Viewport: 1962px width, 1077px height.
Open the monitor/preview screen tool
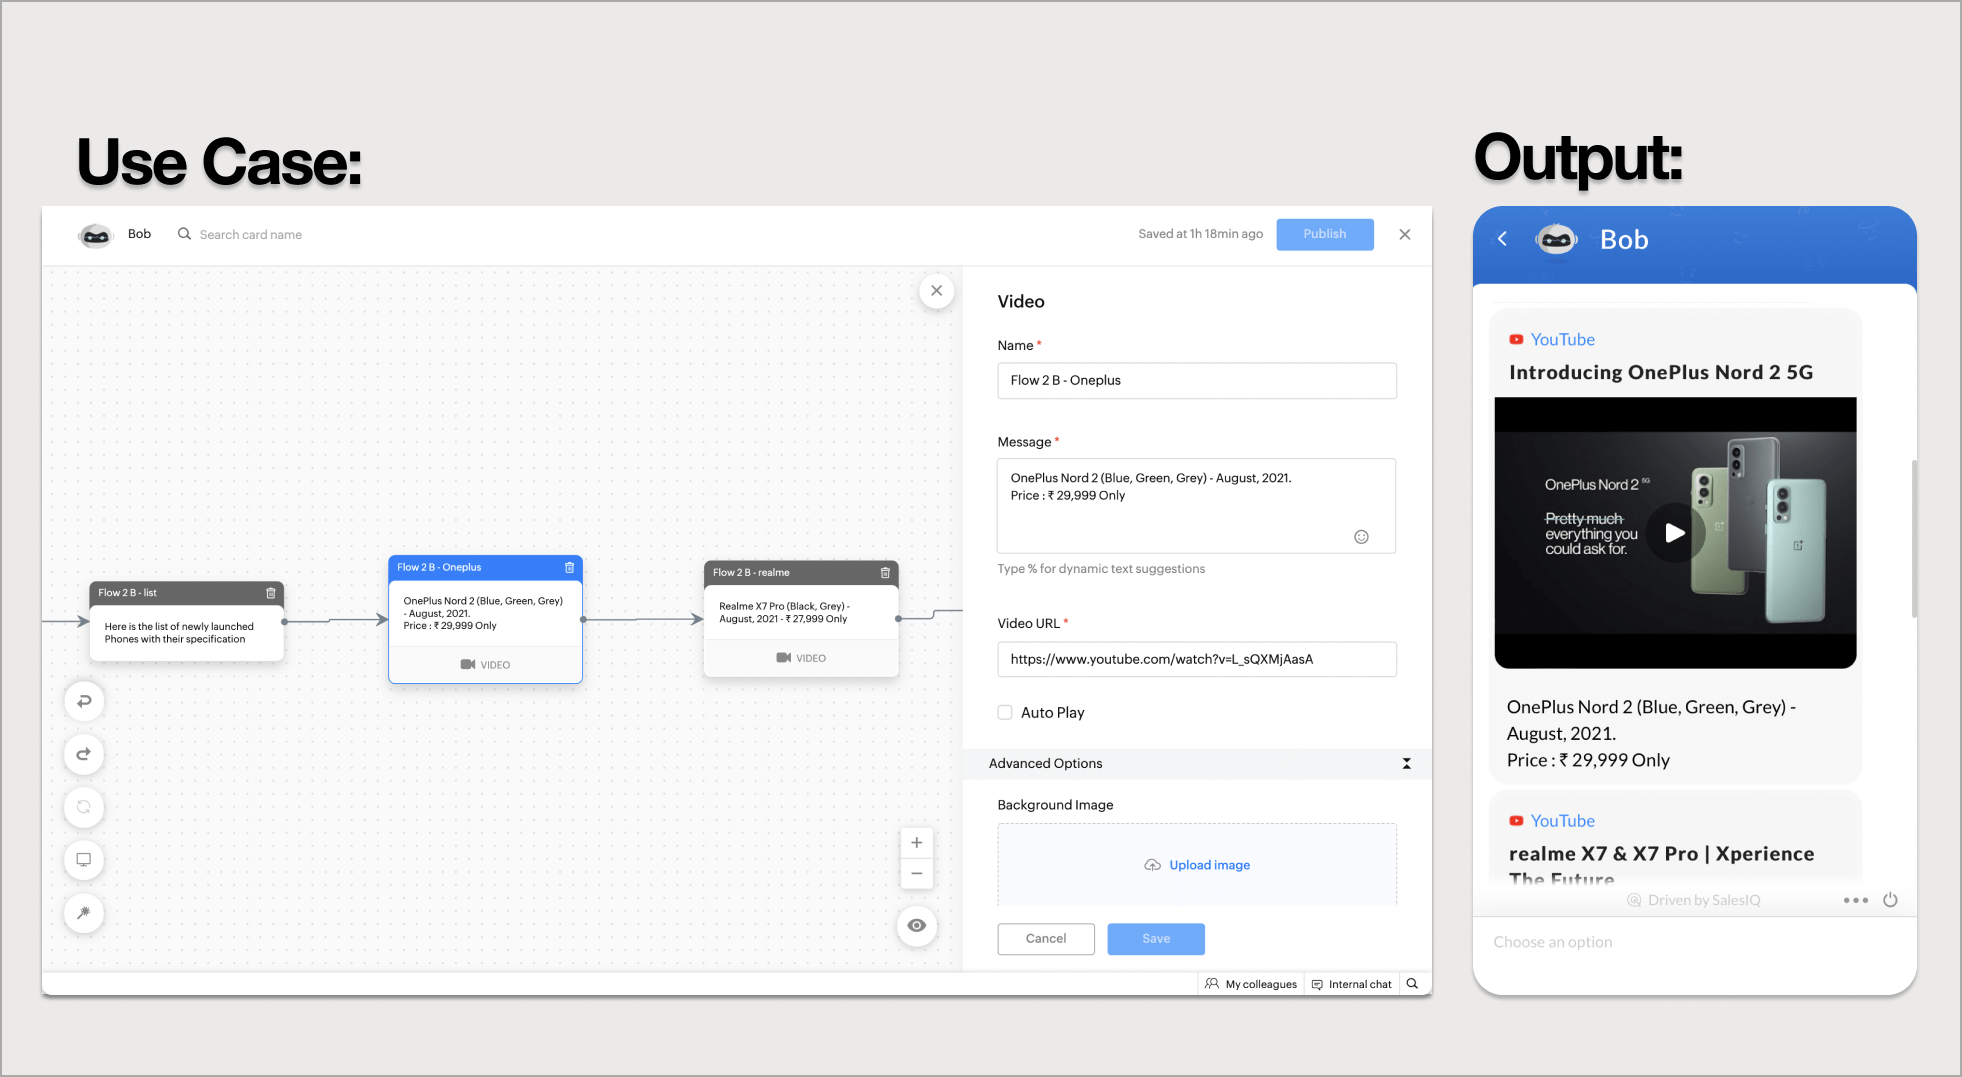click(84, 860)
